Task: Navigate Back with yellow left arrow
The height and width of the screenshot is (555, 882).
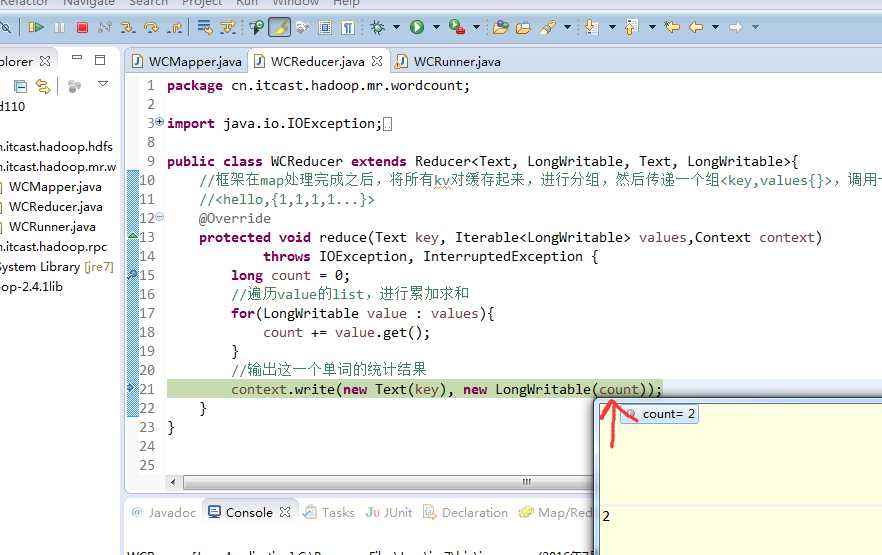Action: pos(696,27)
